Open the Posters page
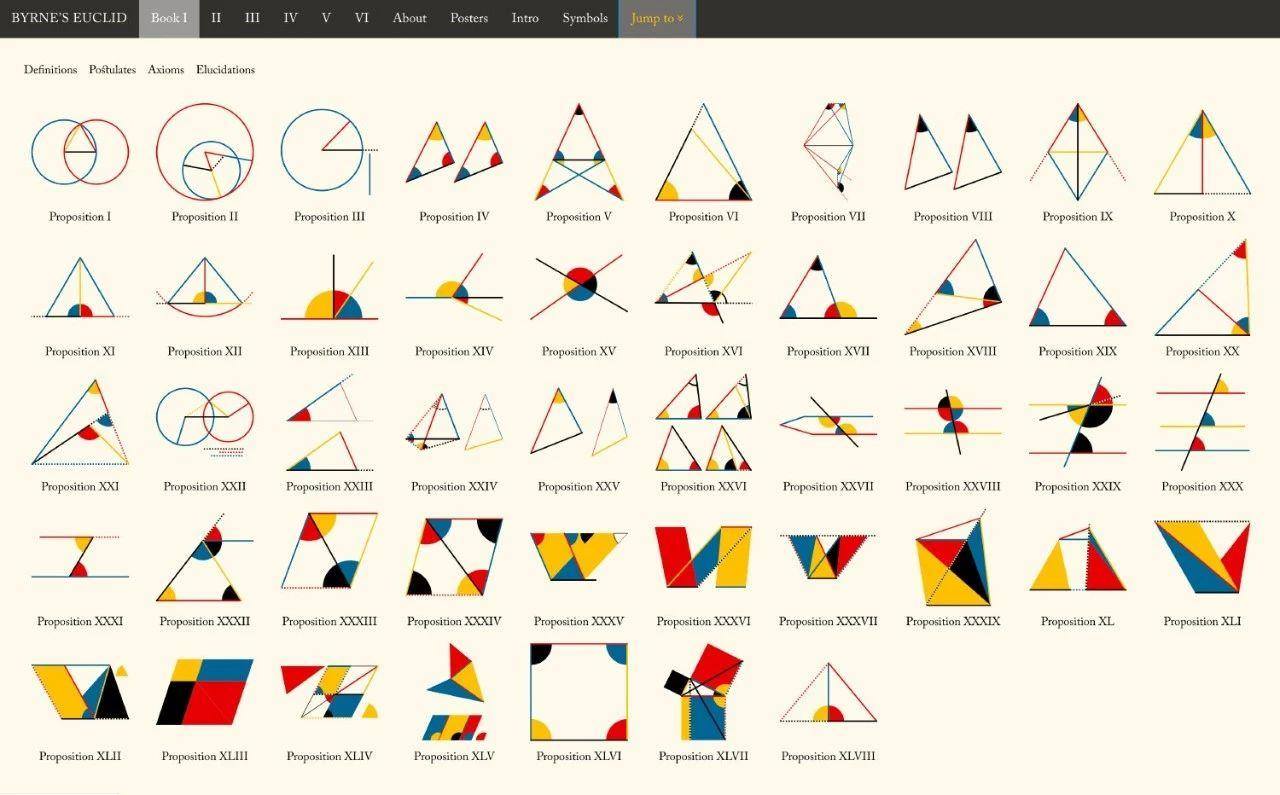 [x=469, y=18]
